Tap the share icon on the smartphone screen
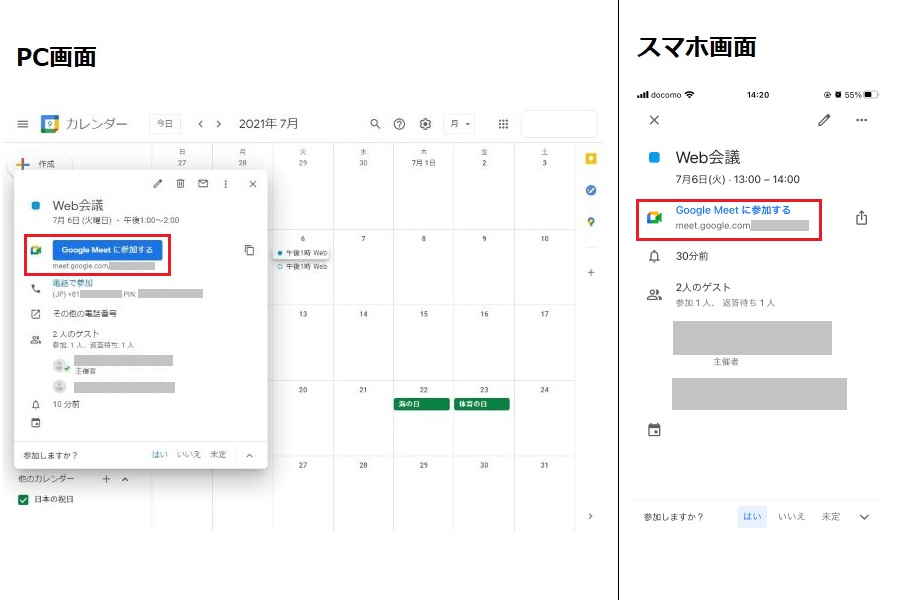This screenshot has width=900, height=600. 861,218
